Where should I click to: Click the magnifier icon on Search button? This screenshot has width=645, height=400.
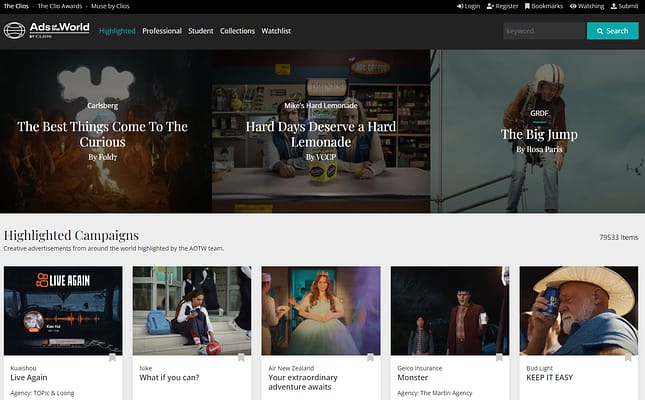pos(600,31)
